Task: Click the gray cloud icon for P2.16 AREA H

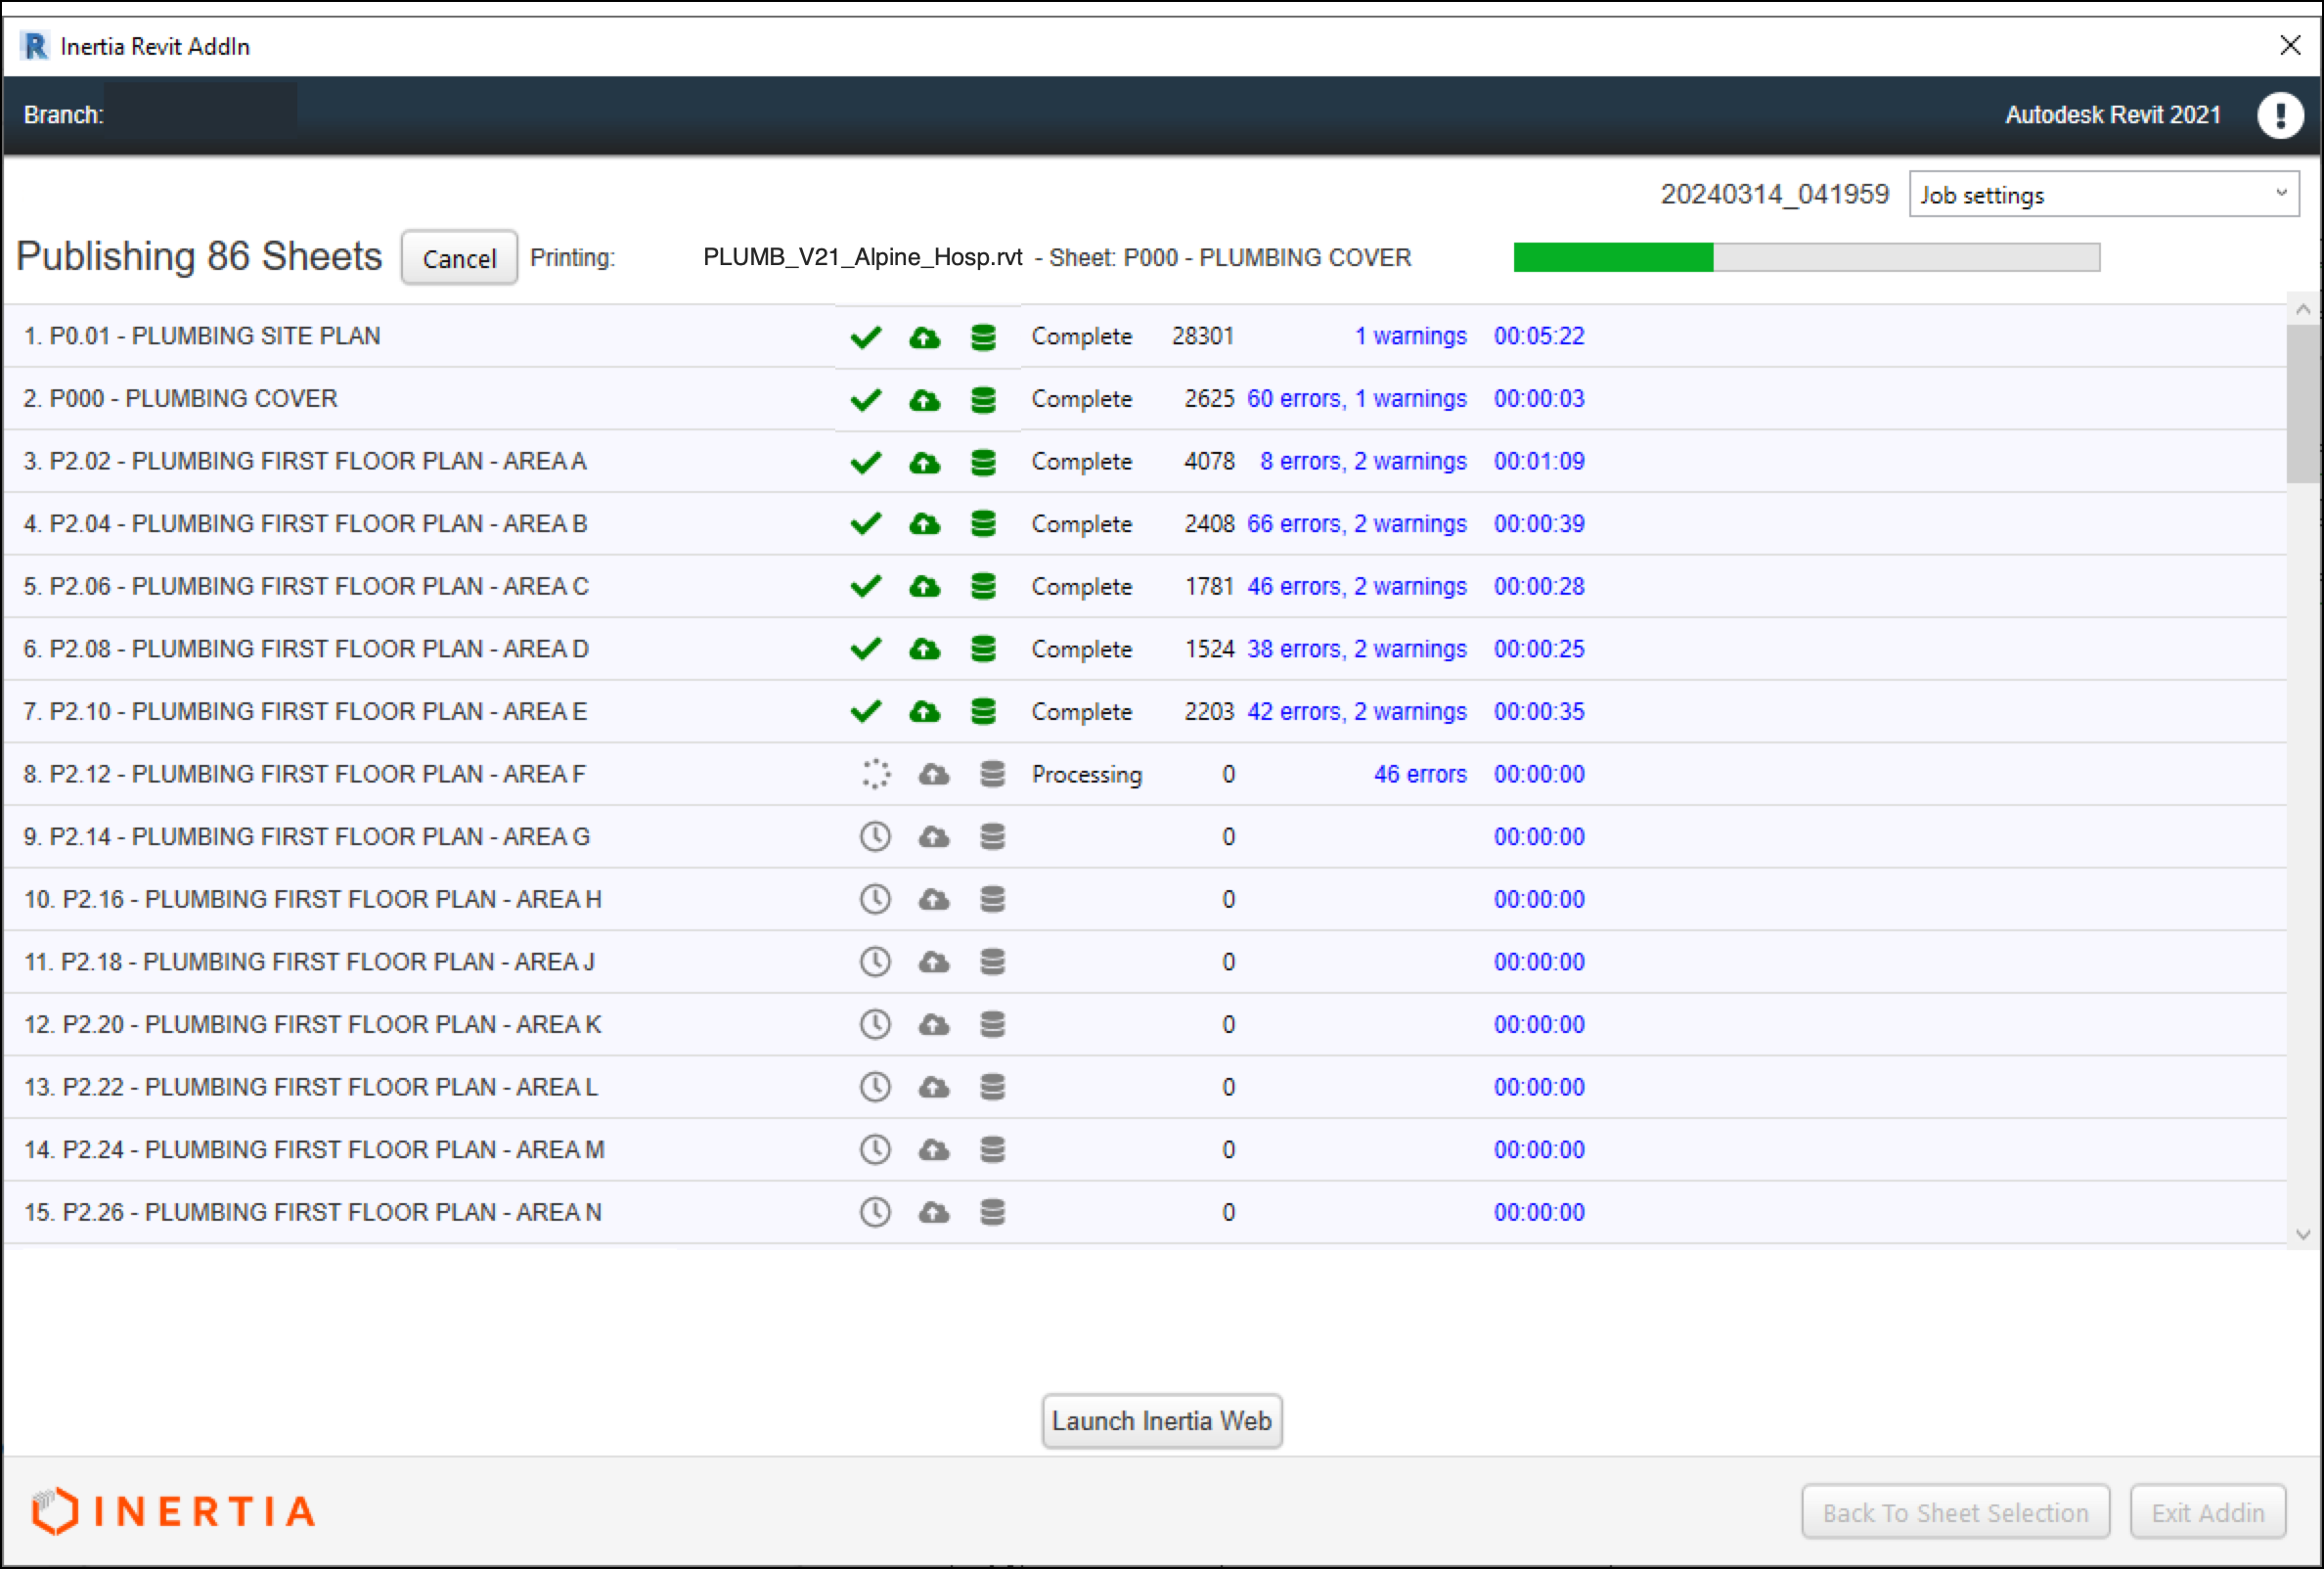Action: (x=933, y=900)
